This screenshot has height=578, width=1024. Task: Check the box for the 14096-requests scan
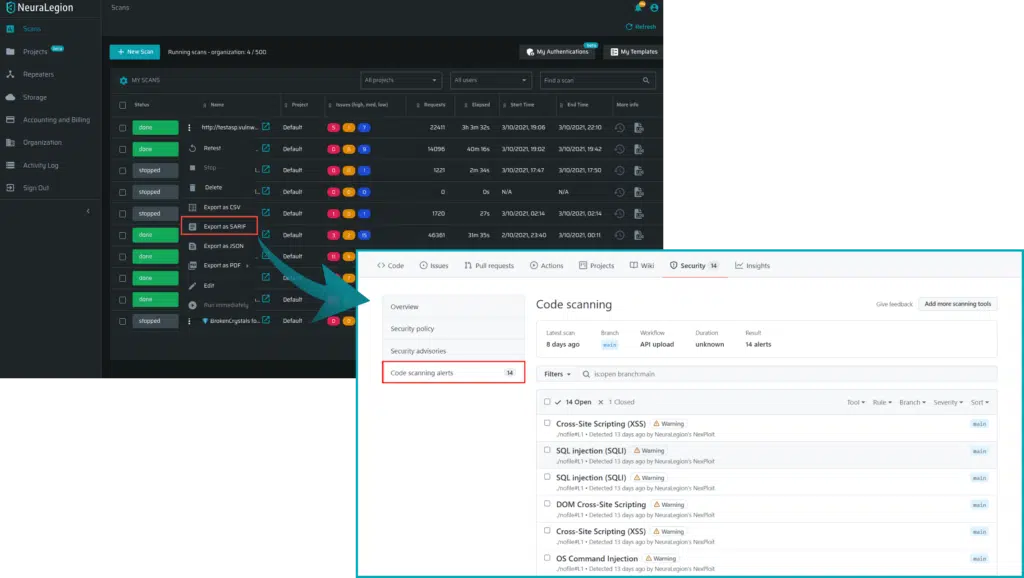click(123, 150)
